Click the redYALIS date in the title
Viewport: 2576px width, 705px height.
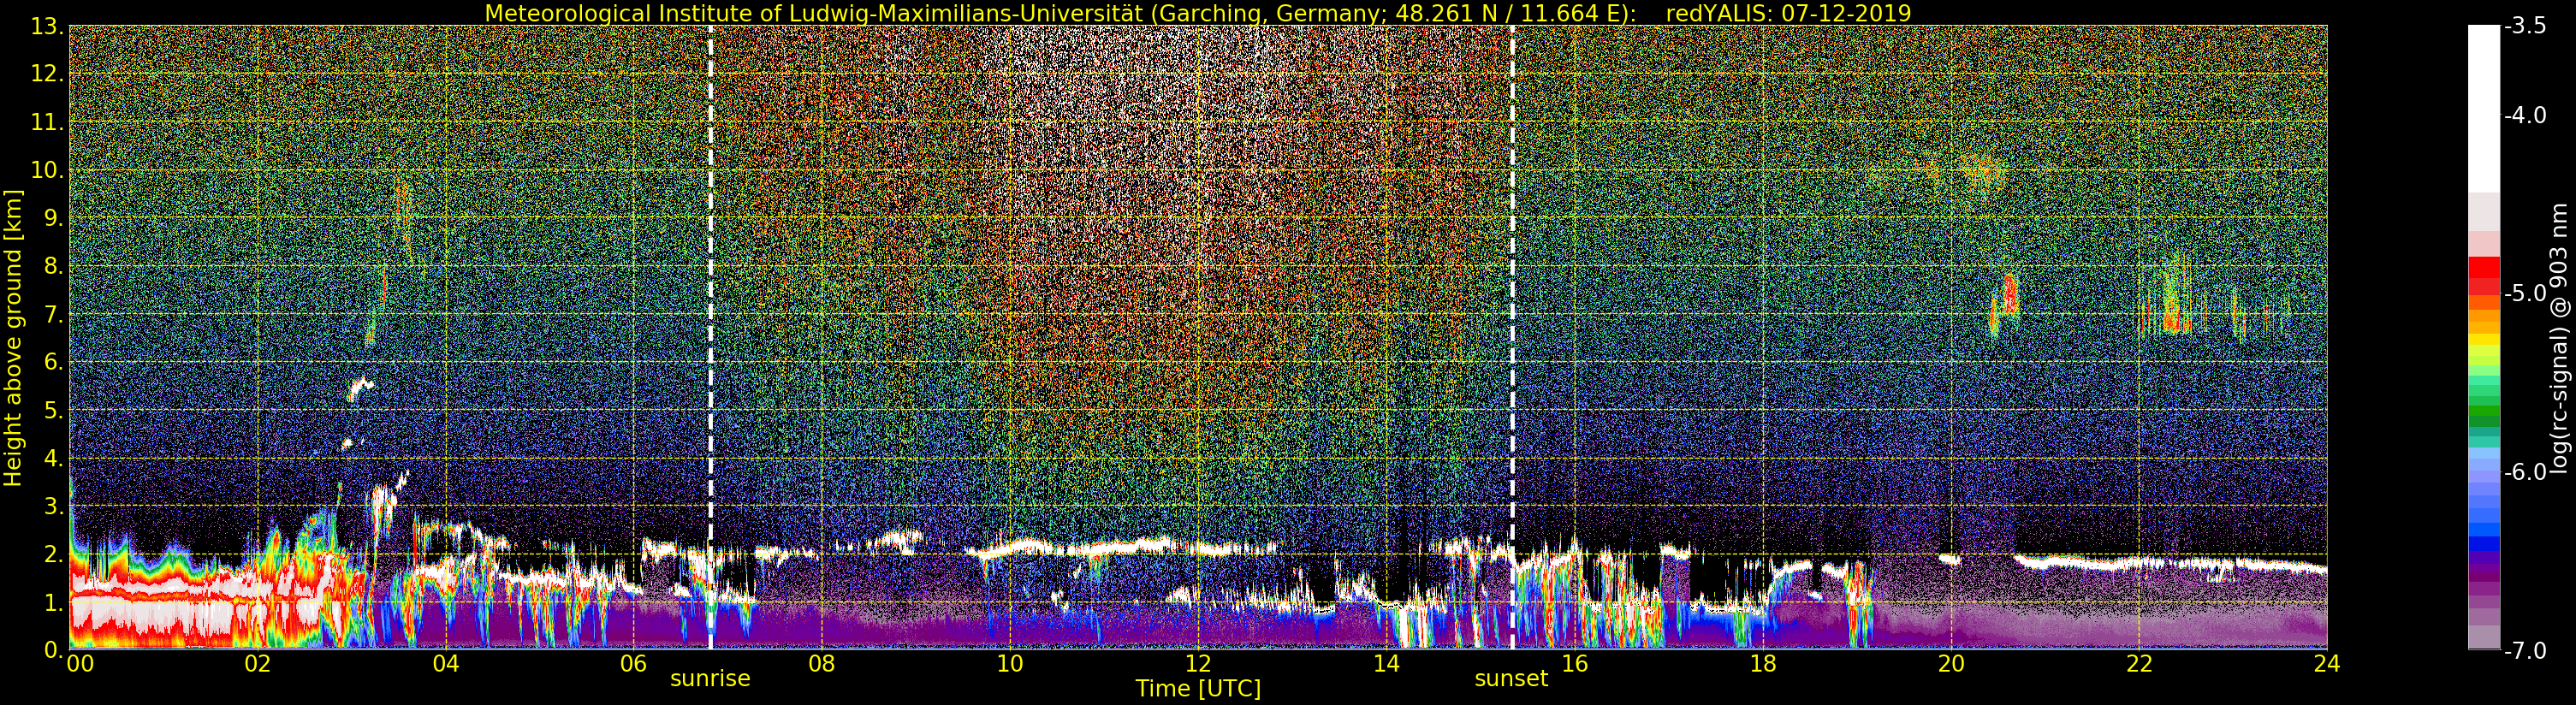click(x=1788, y=13)
